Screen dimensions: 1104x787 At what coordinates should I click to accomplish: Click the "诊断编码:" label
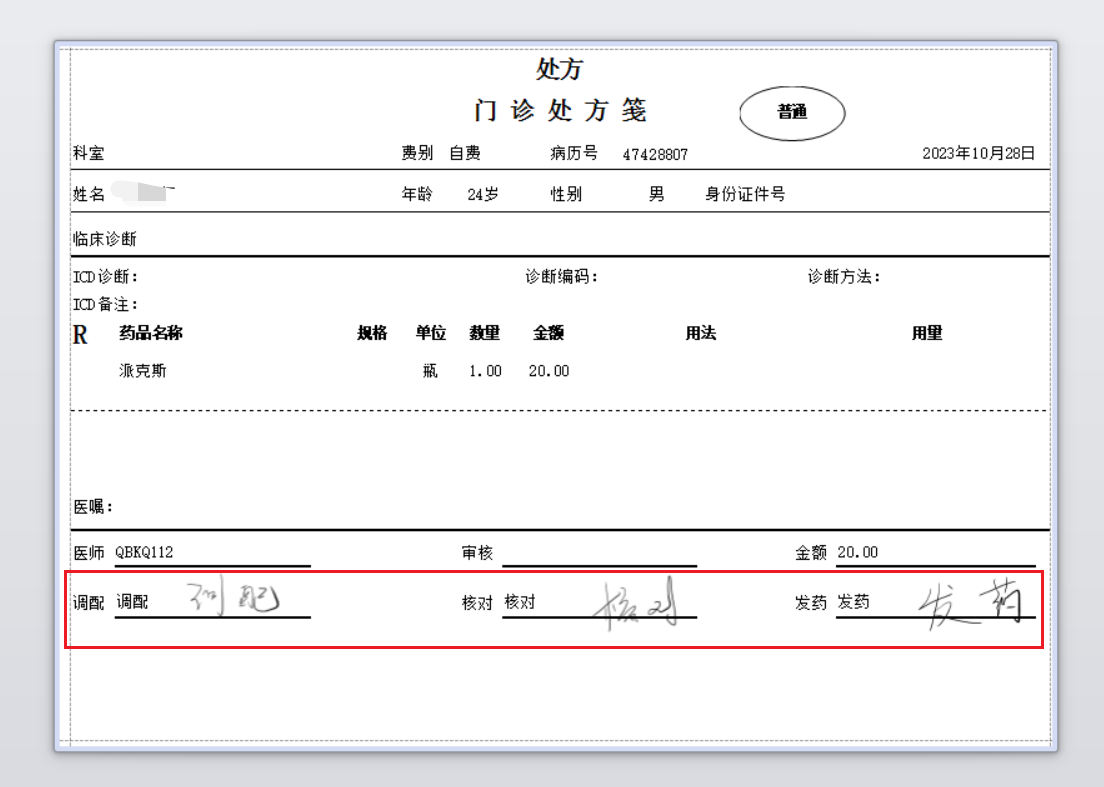tap(561, 277)
